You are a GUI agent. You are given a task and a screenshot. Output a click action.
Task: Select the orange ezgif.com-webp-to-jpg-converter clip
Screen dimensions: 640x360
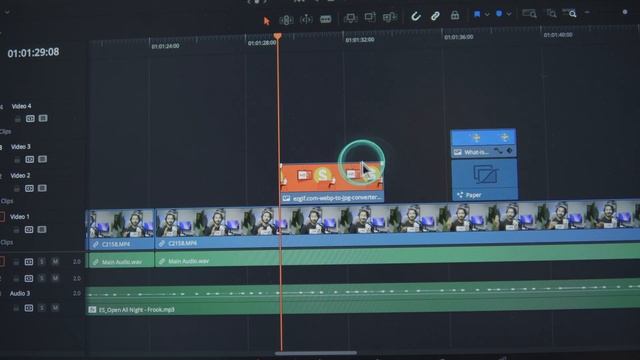[x=332, y=183]
